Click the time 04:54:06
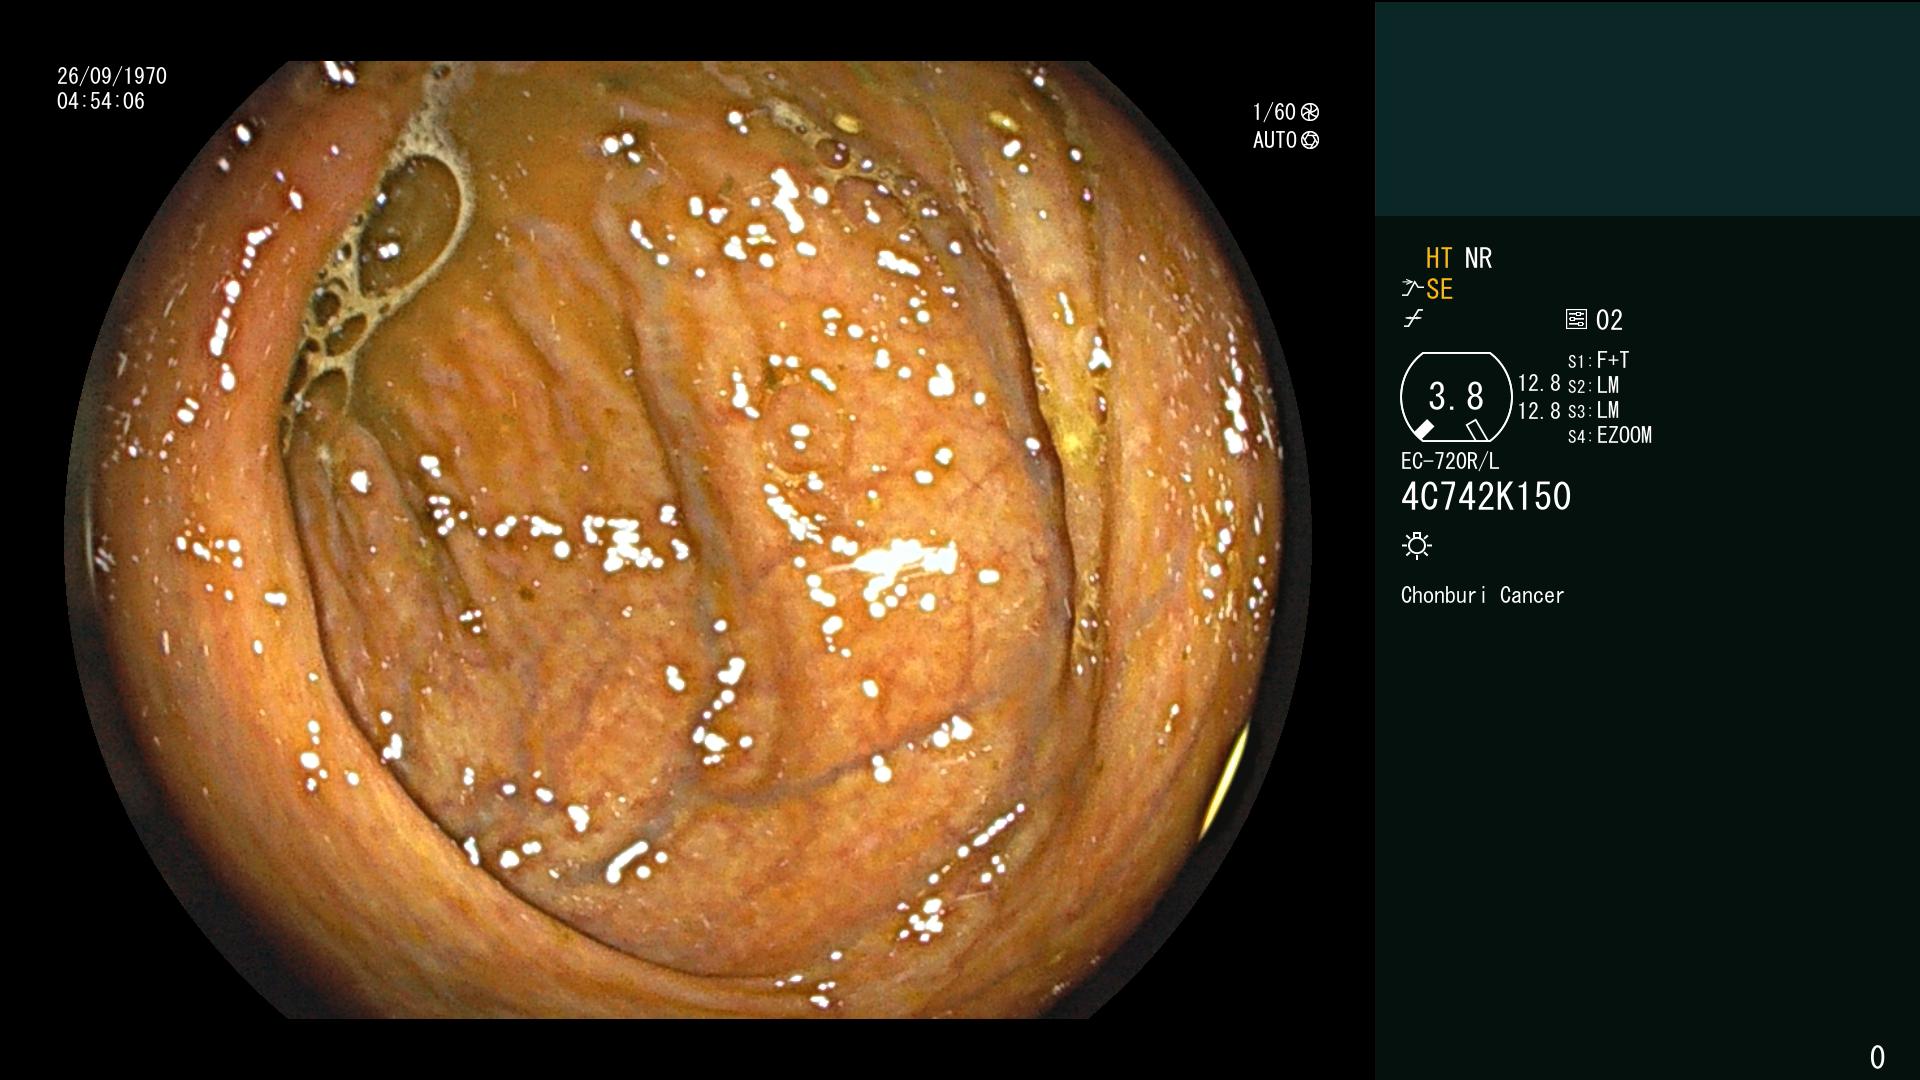1920x1080 pixels. pyautogui.click(x=101, y=101)
